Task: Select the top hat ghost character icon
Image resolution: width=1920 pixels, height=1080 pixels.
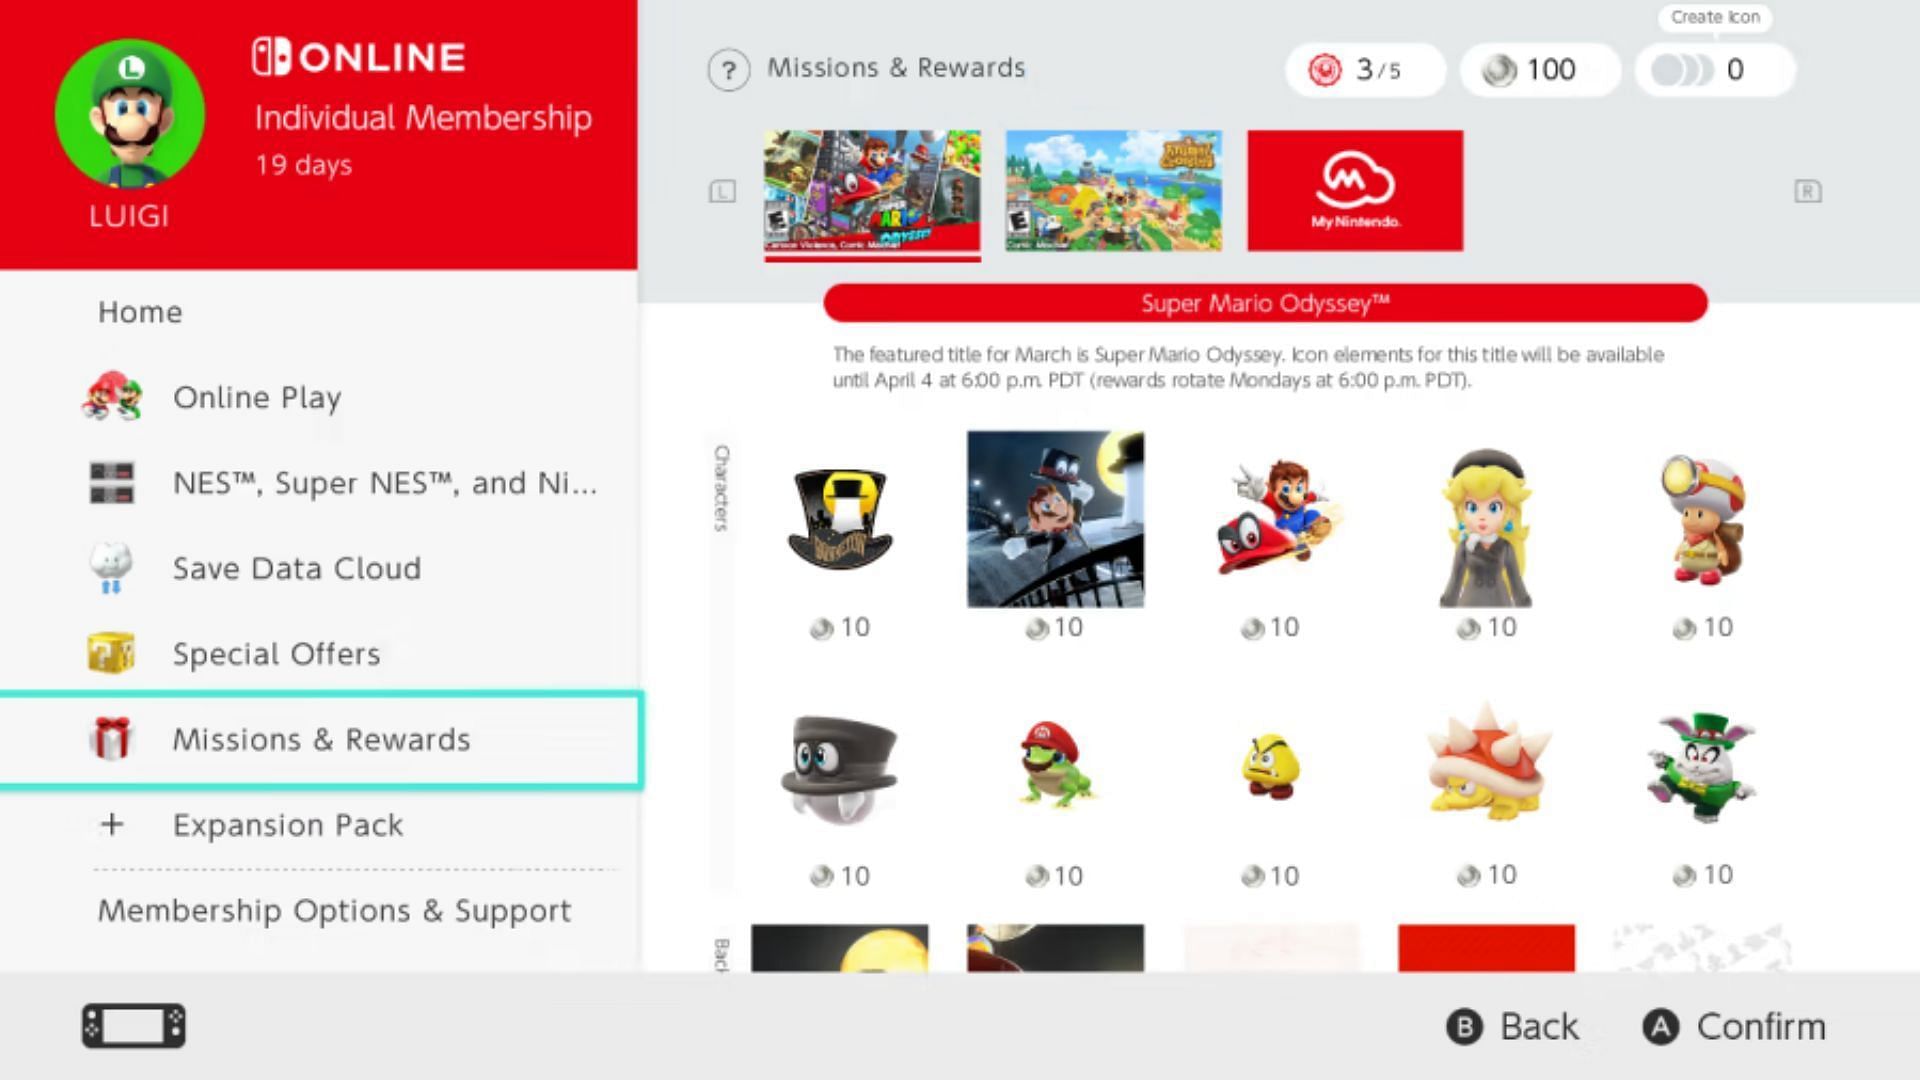Action: click(840, 769)
